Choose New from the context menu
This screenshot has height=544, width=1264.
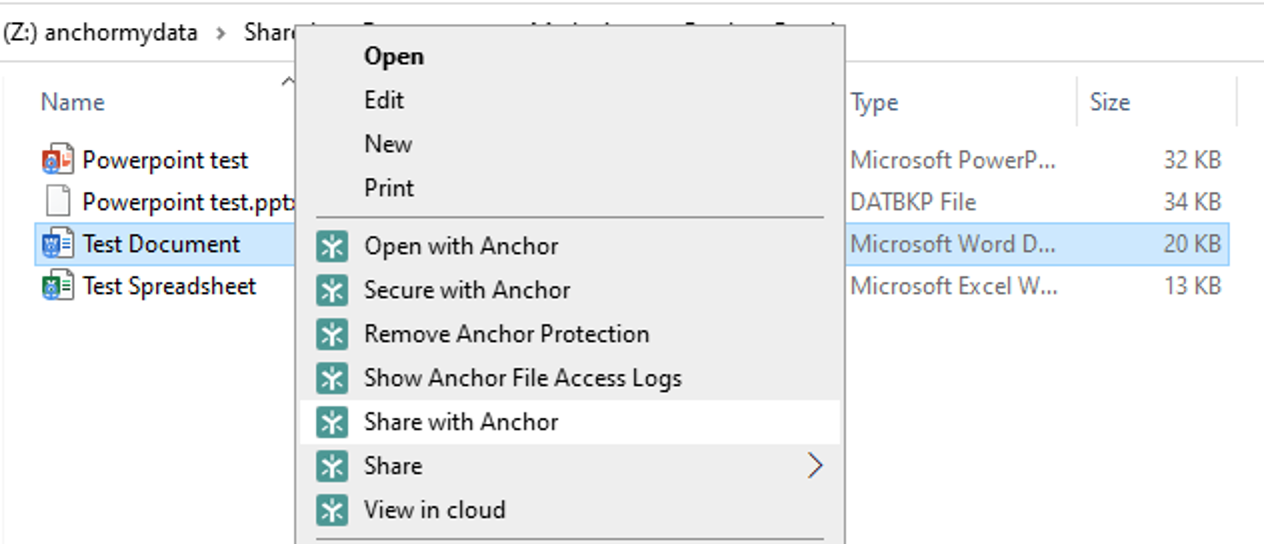pos(388,144)
